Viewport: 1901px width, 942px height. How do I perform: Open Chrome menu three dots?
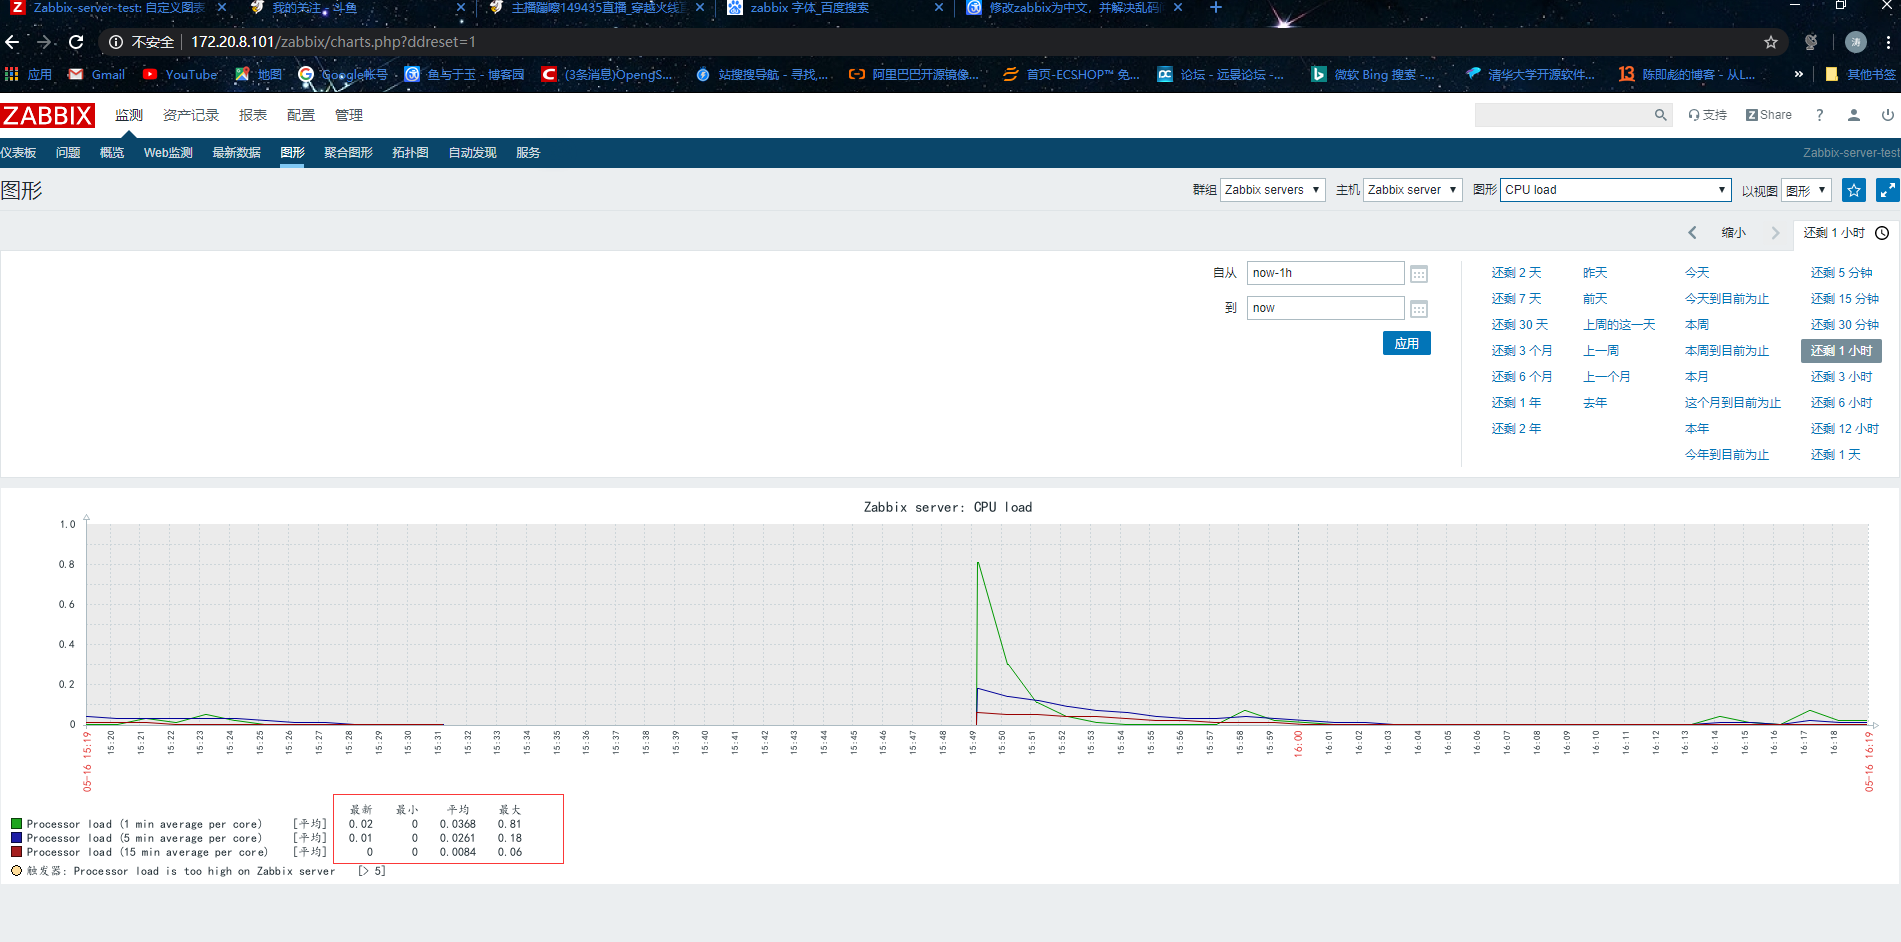(1887, 42)
